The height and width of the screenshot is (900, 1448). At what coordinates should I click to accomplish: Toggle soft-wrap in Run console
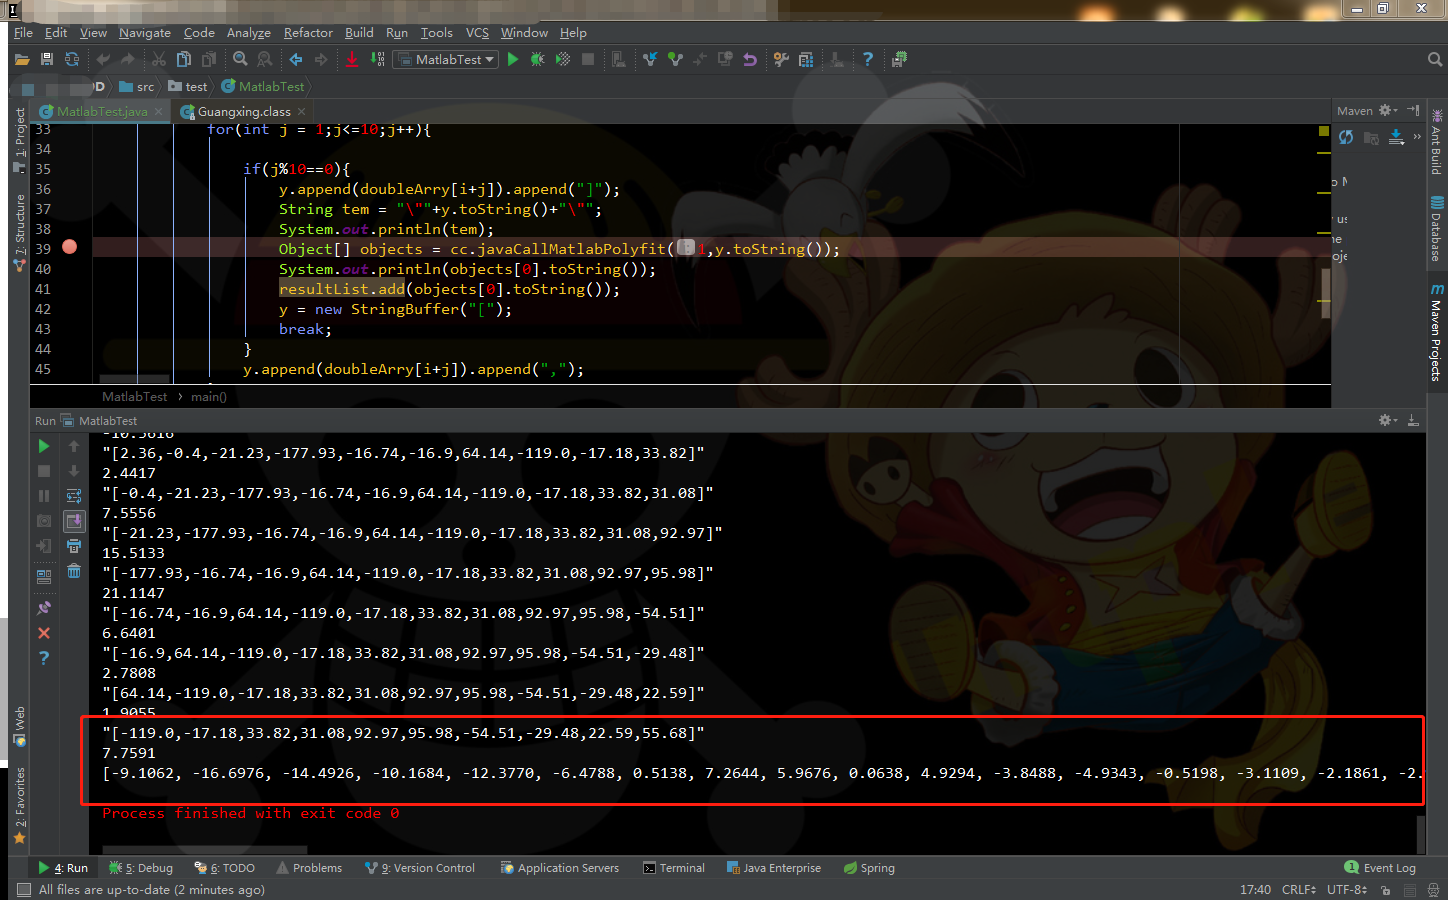click(x=74, y=496)
